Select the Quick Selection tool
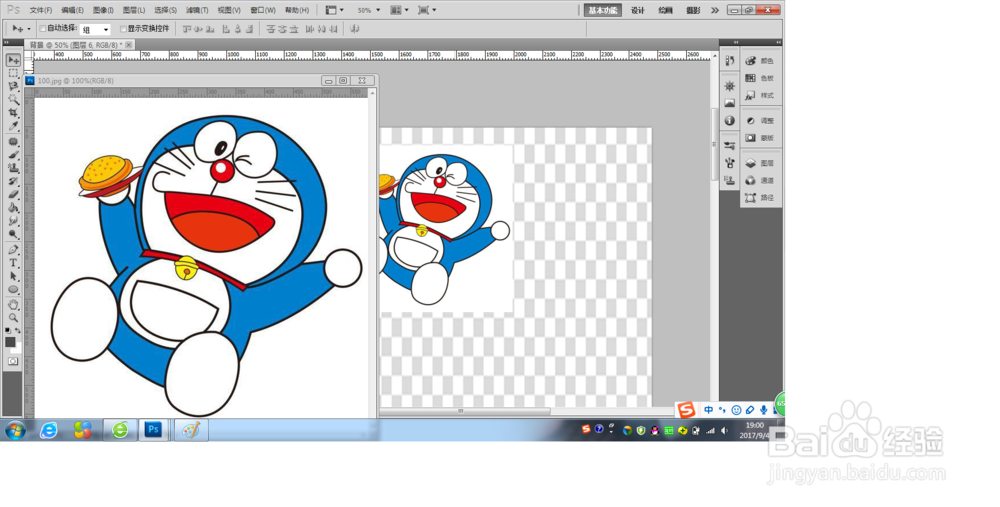1000x507 pixels. click(13, 99)
